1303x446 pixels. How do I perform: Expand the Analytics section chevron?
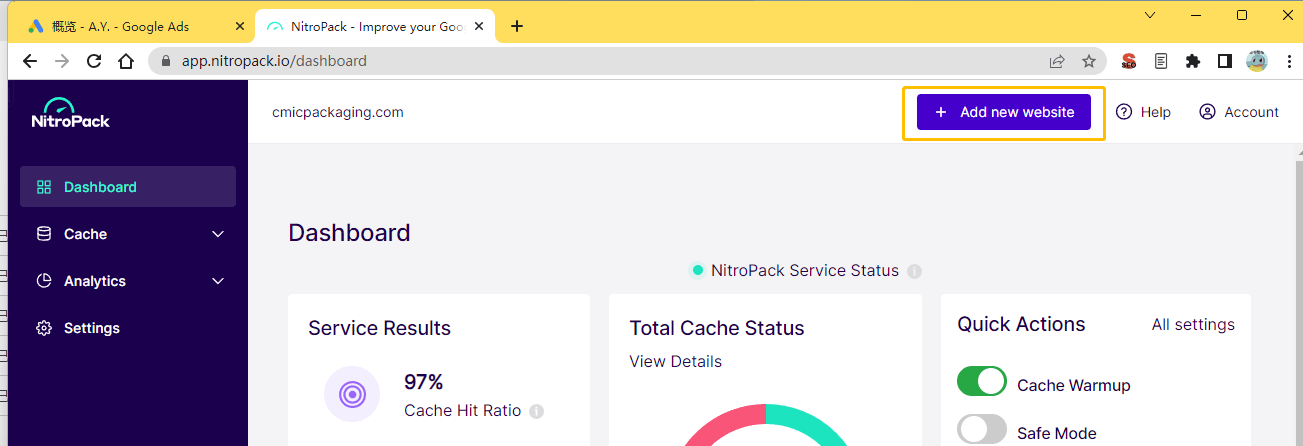tap(218, 281)
